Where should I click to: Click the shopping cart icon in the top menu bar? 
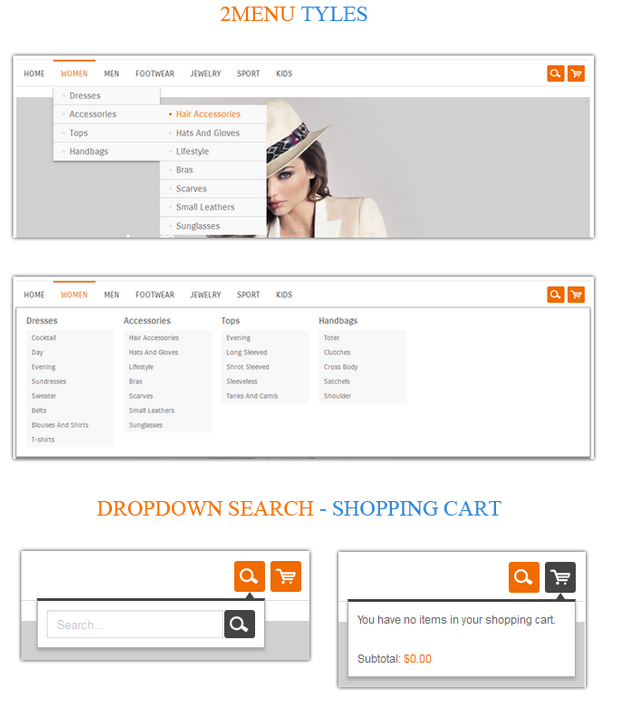[576, 73]
